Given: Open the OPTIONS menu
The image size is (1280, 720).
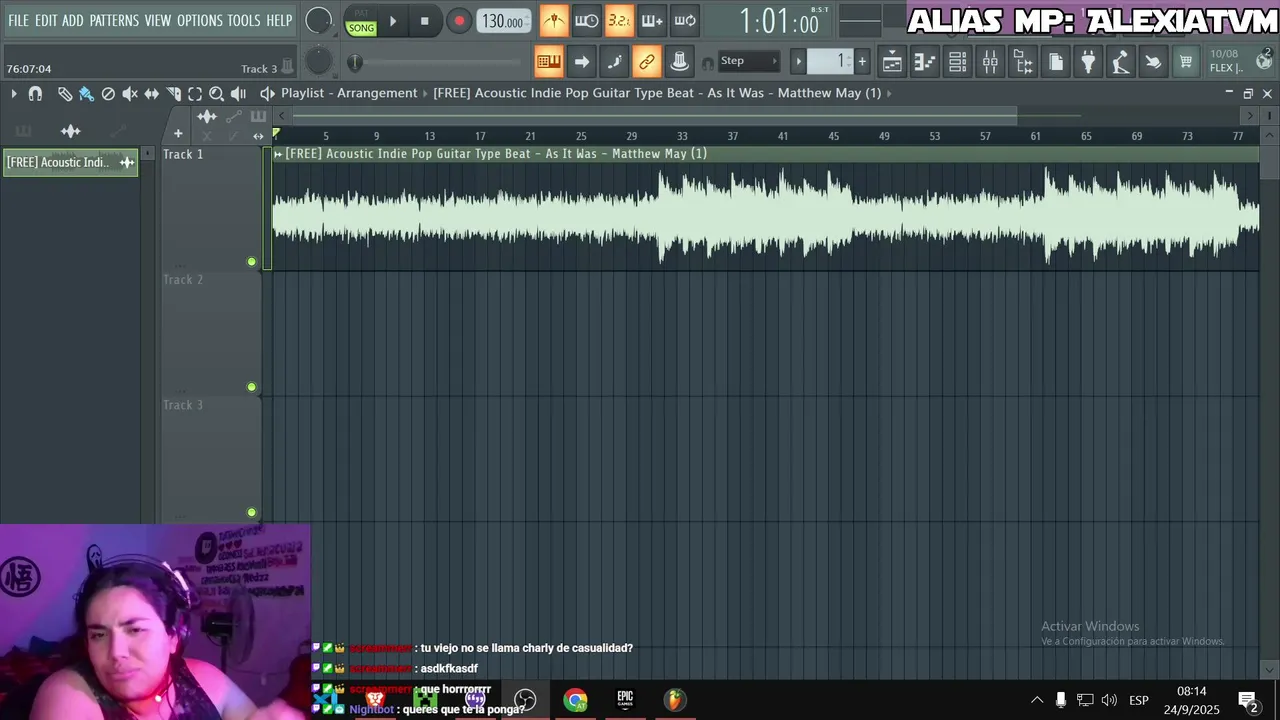Looking at the screenshot, I should click(x=200, y=20).
